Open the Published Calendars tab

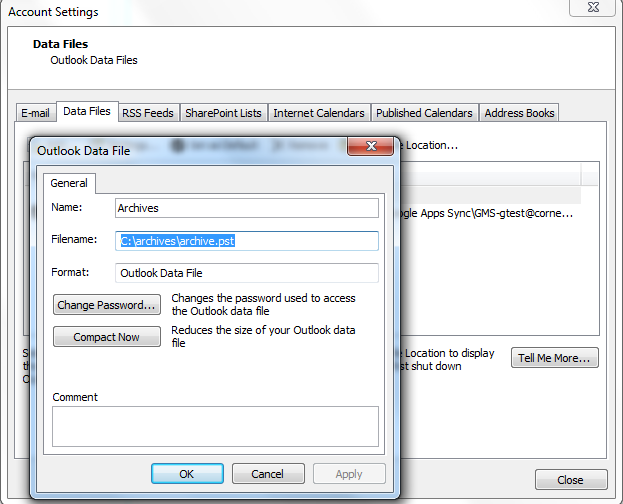(424, 113)
